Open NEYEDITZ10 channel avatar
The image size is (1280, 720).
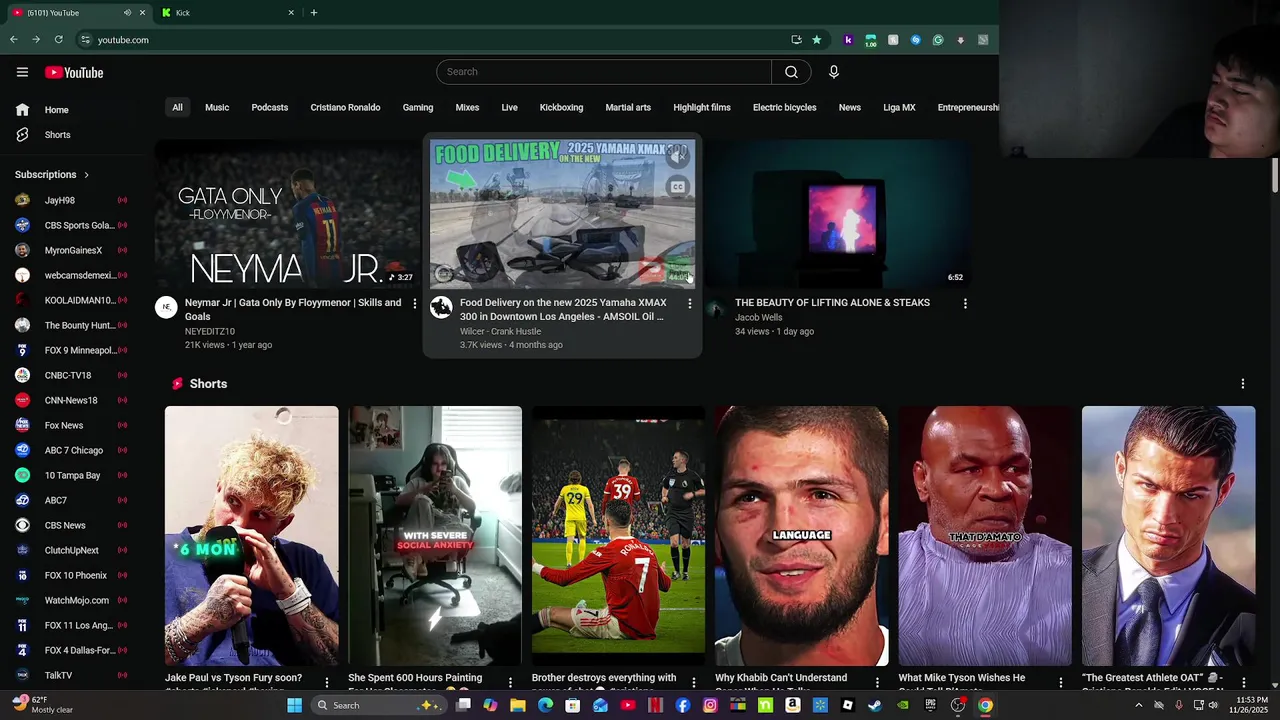(166, 308)
